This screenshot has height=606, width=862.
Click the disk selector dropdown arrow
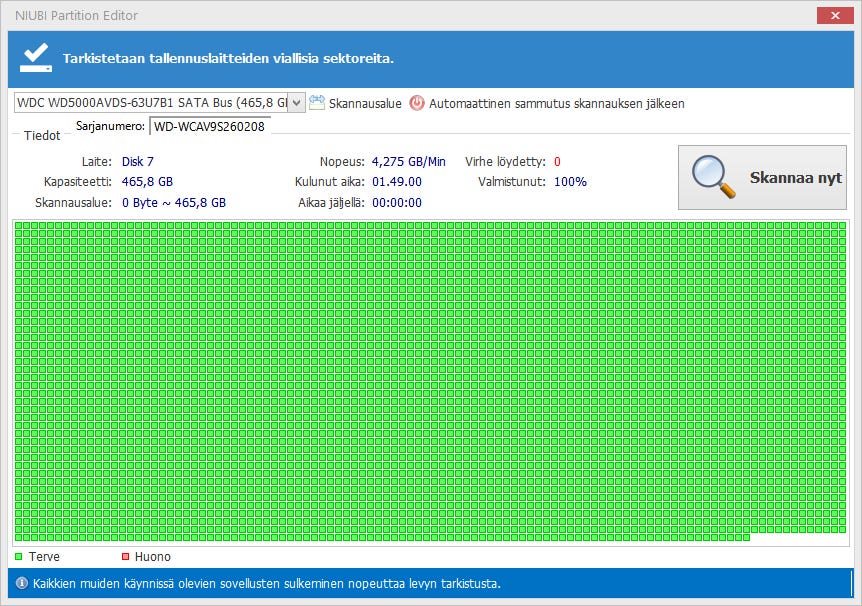pos(297,103)
